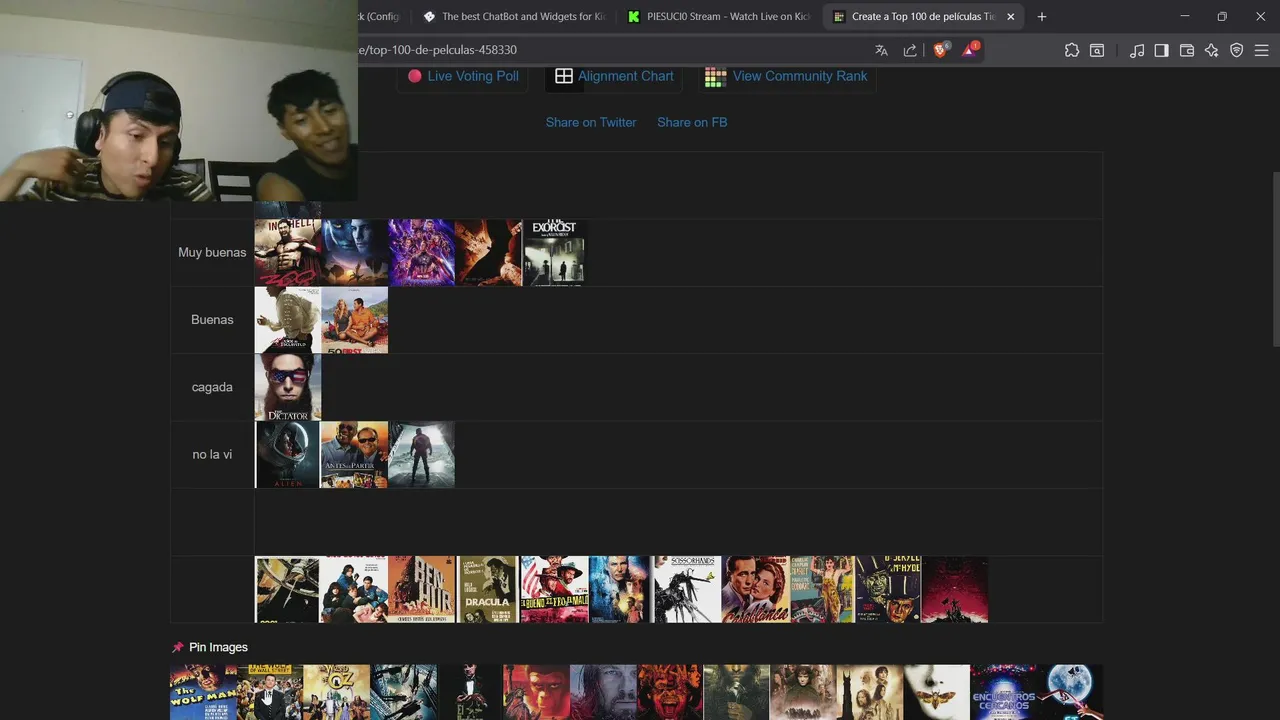
Task: Select the Scissorhands poster in unranked row
Action: click(686, 590)
